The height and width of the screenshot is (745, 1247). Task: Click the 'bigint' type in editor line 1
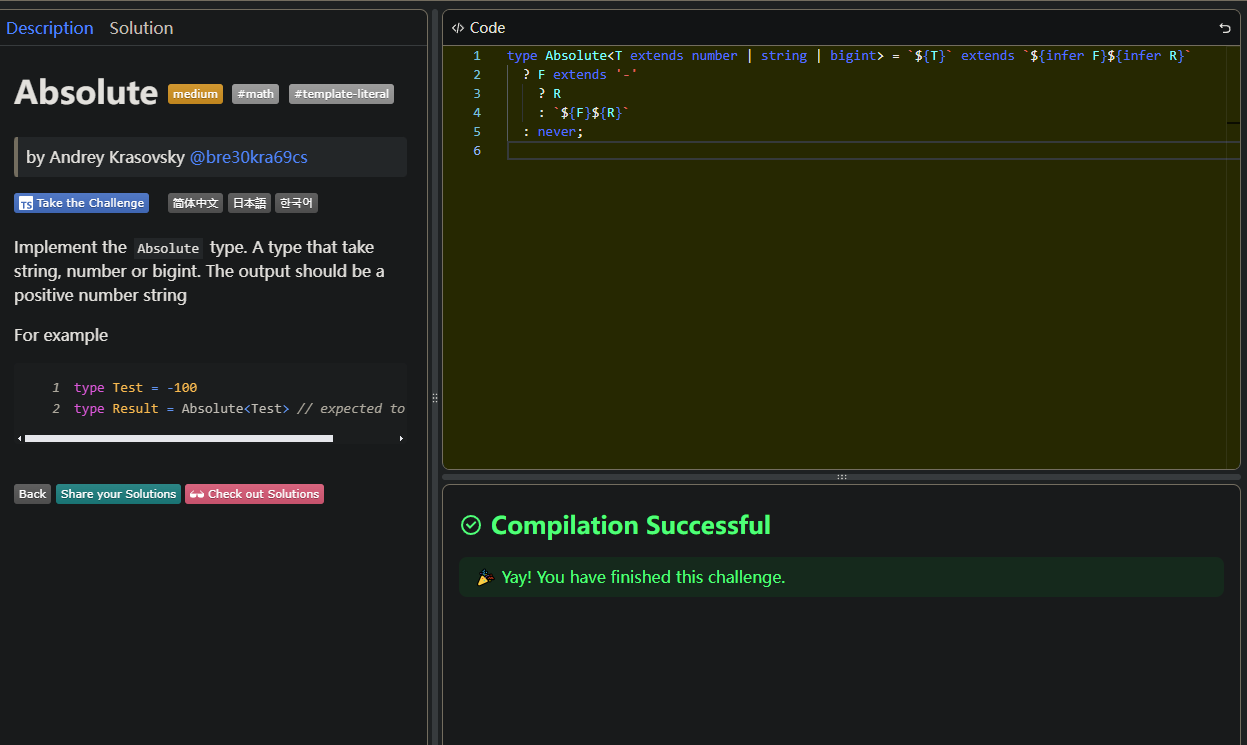coord(853,56)
